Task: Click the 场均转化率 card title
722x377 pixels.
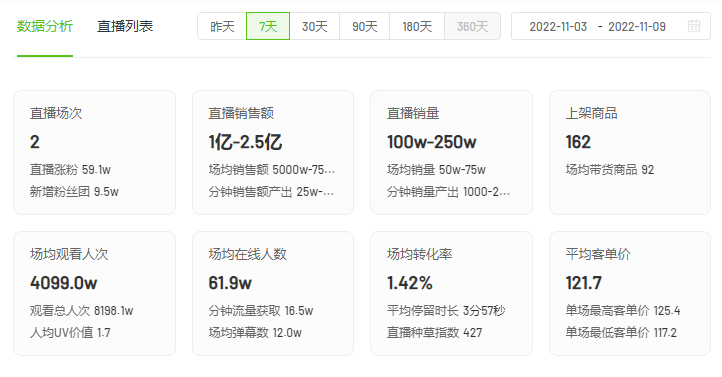Action: [419, 254]
